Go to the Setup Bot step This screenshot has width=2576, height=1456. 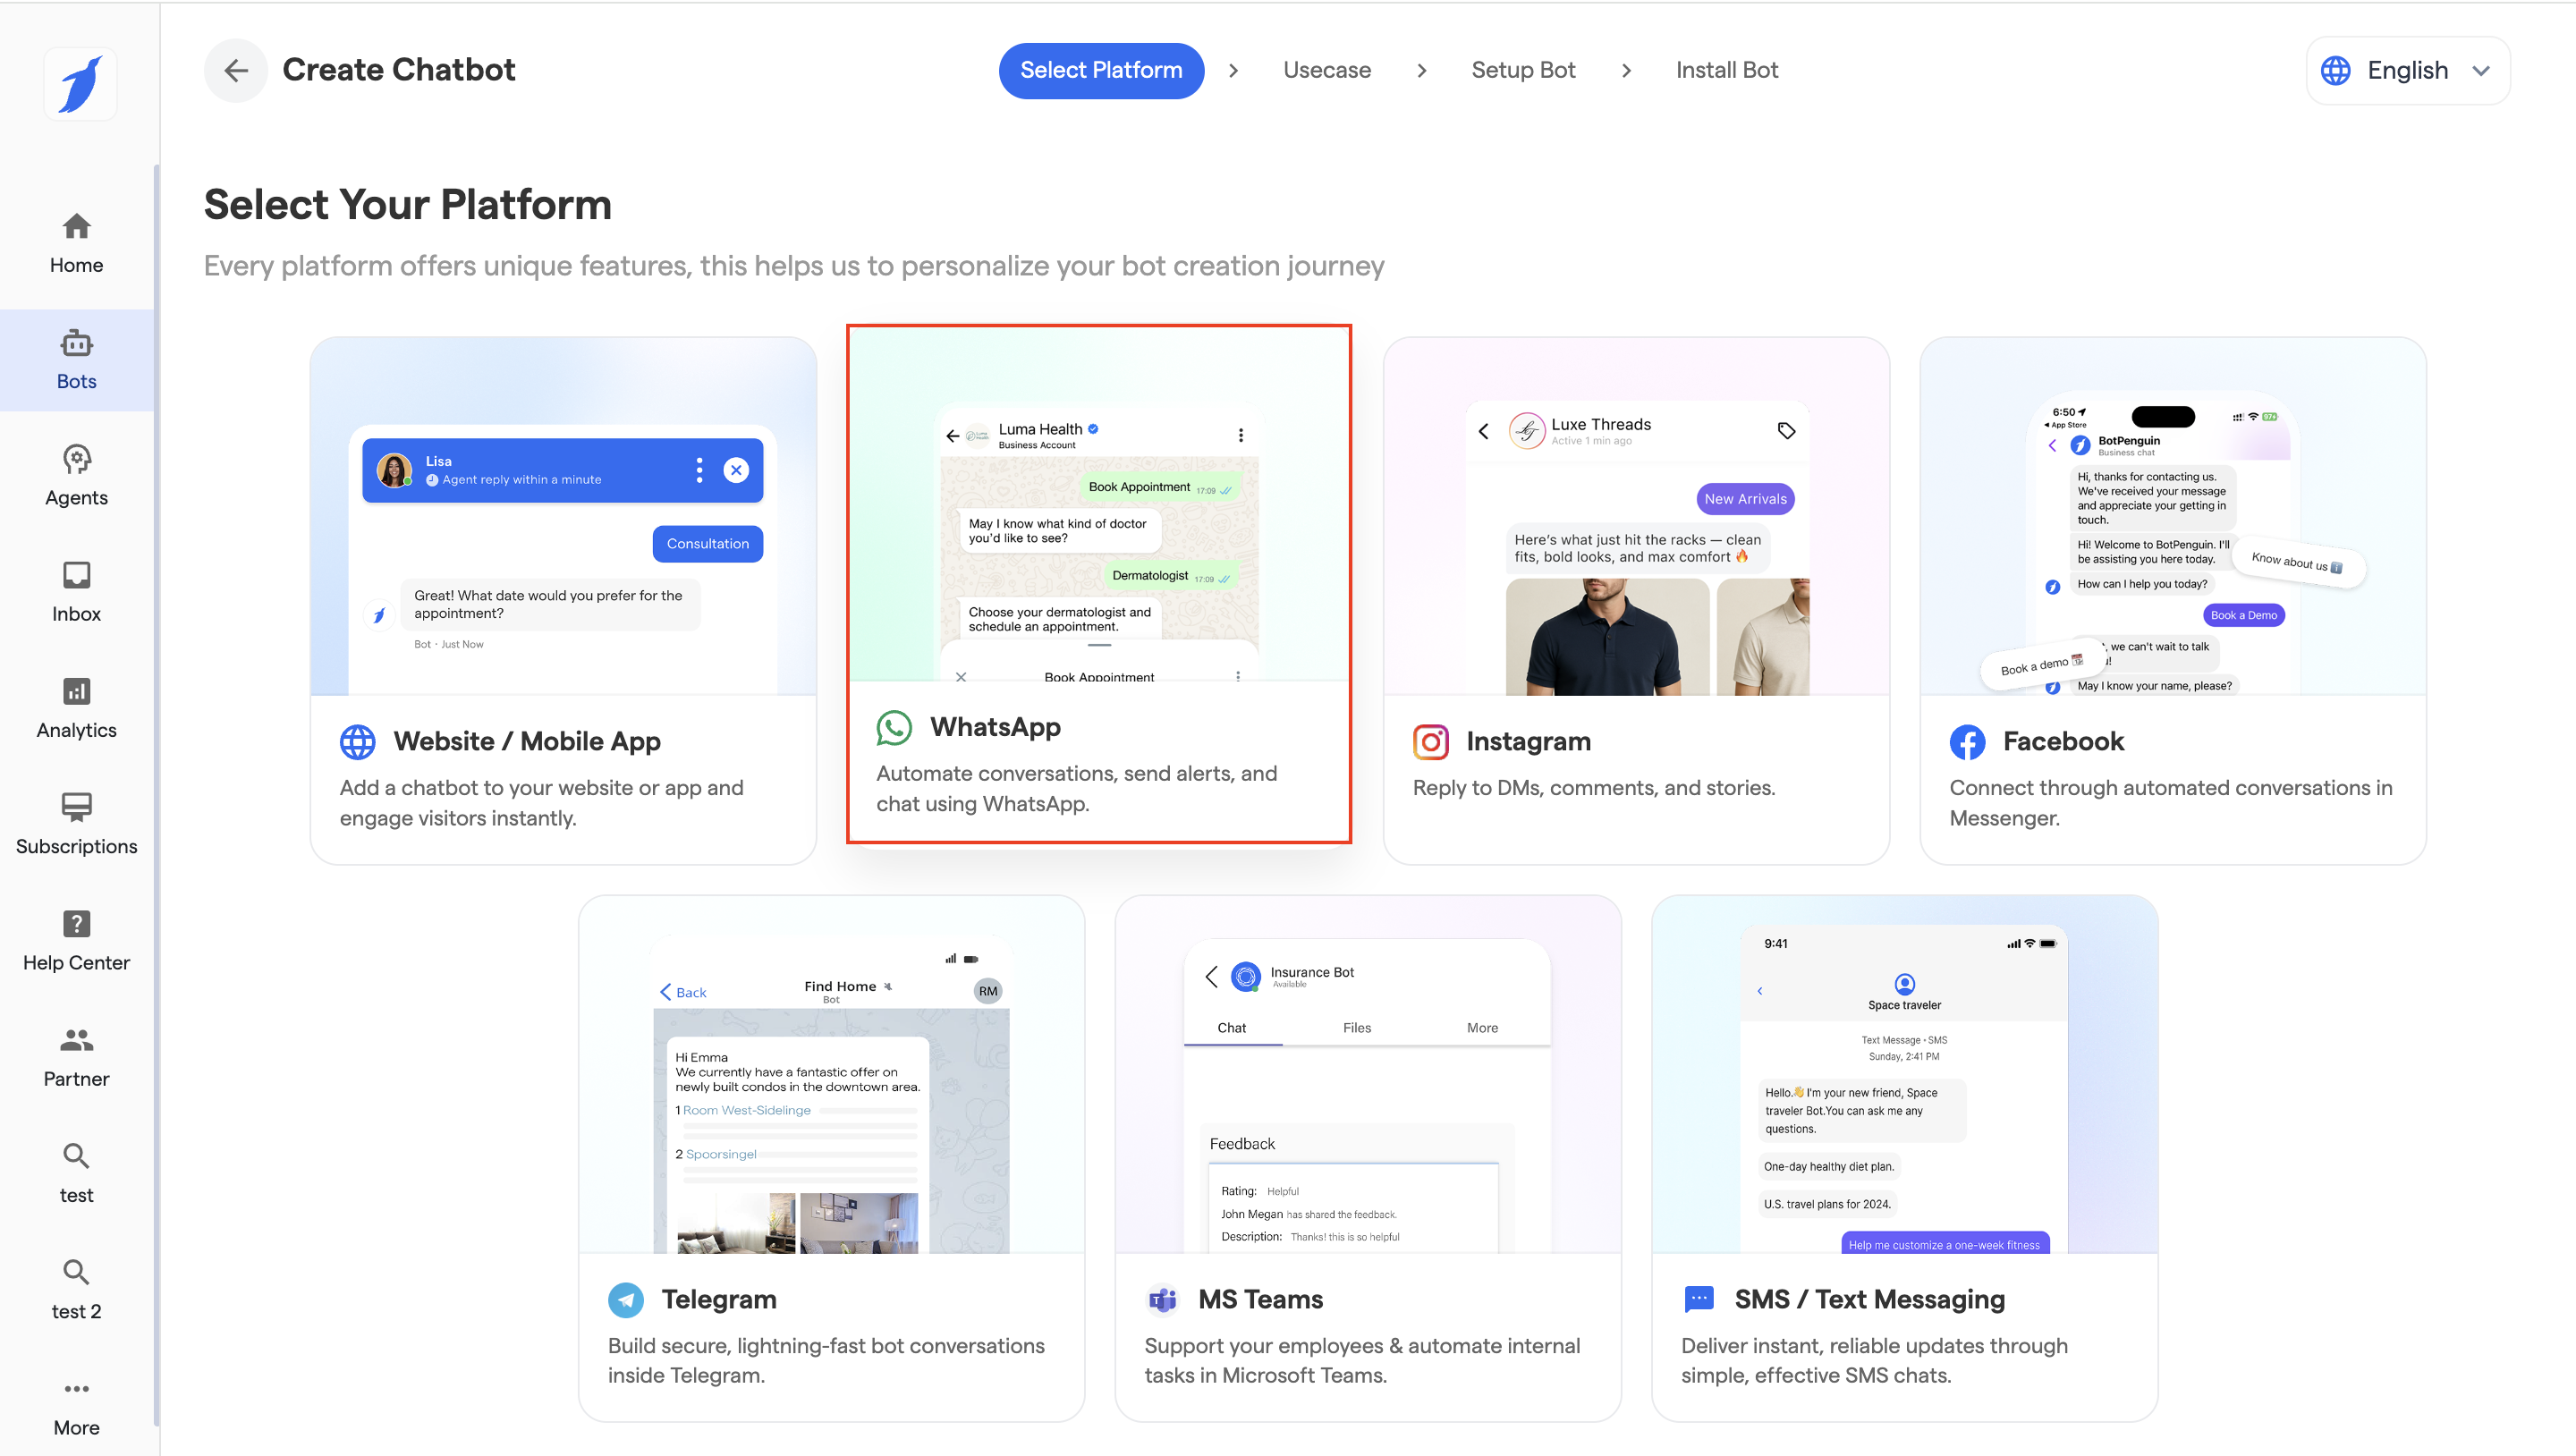(x=1522, y=70)
